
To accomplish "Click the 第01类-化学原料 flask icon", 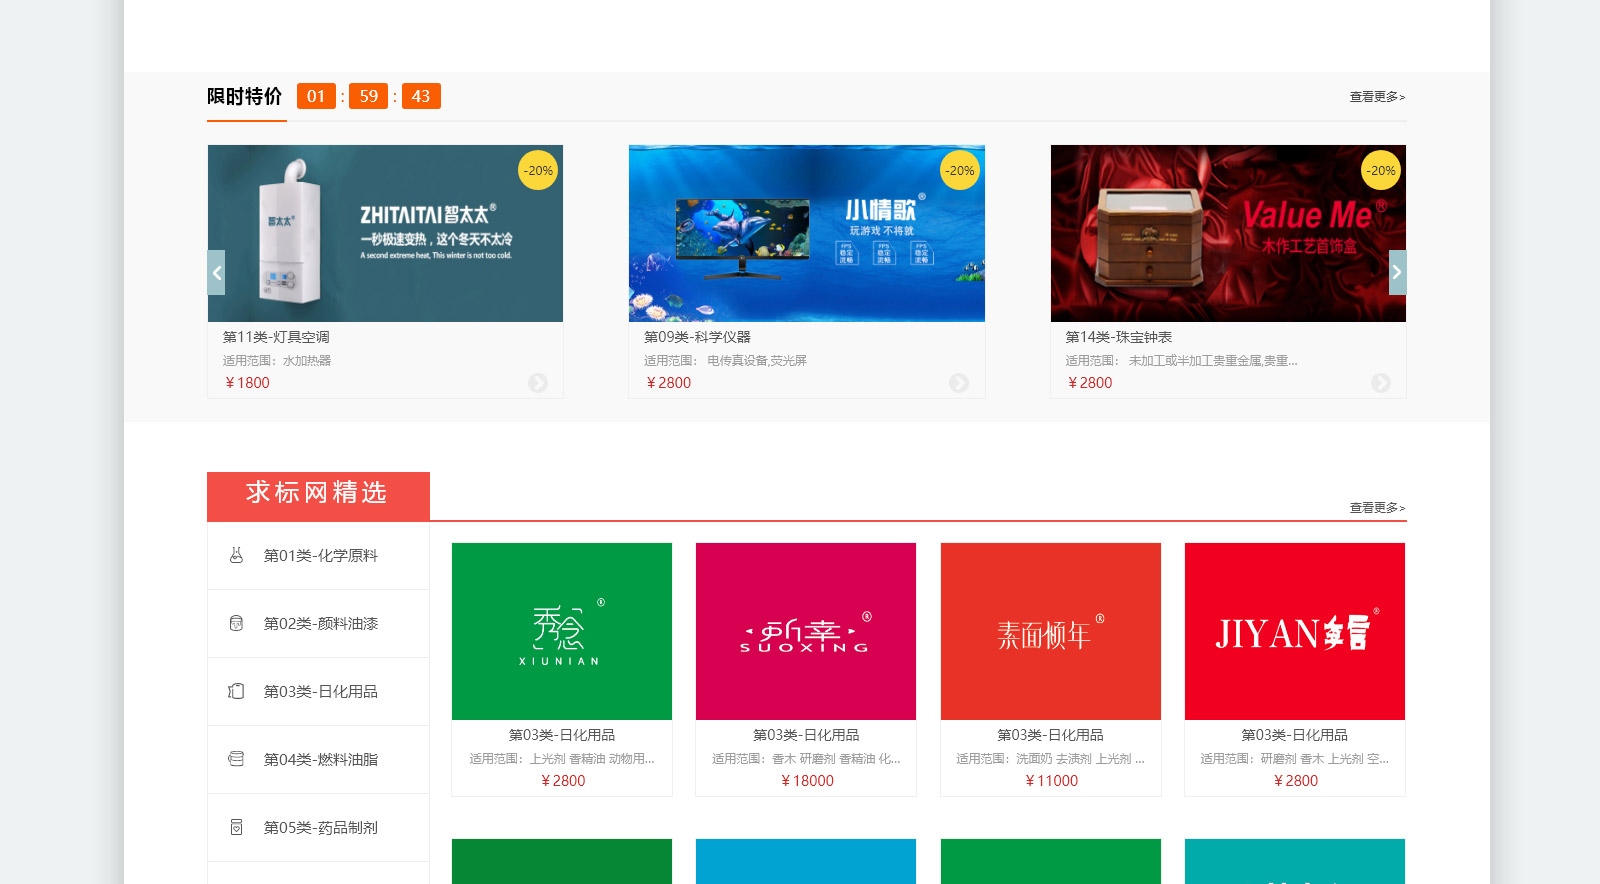I will (x=236, y=555).
